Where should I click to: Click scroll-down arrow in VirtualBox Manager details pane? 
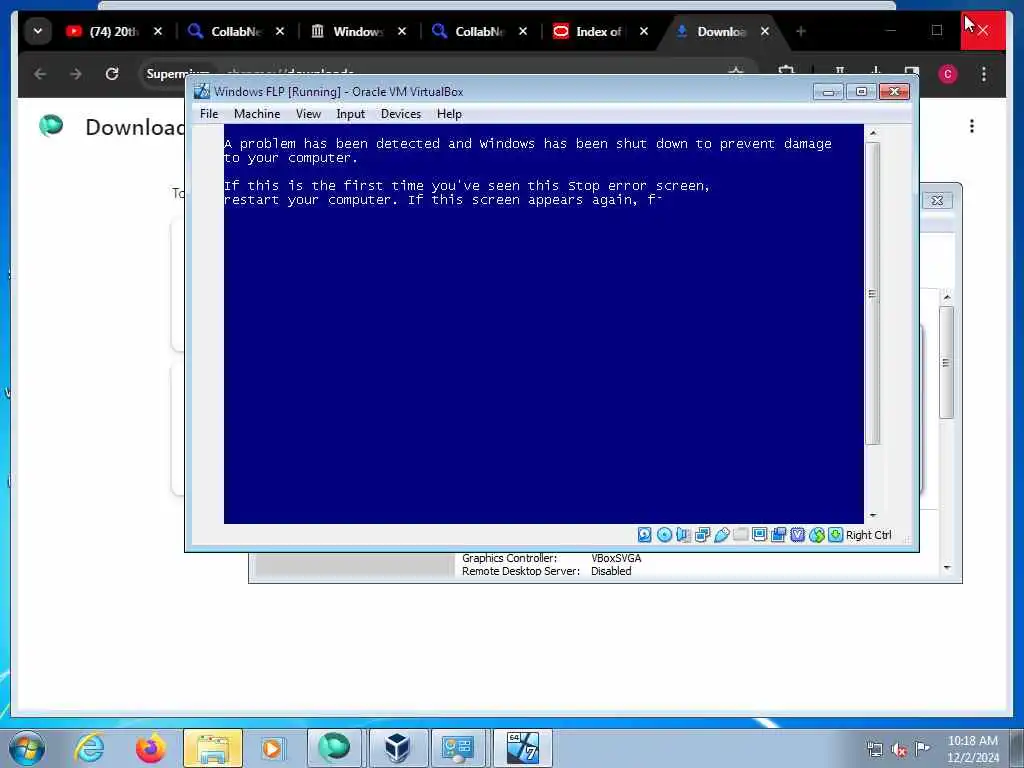pyautogui.click(x=947, y=568)
